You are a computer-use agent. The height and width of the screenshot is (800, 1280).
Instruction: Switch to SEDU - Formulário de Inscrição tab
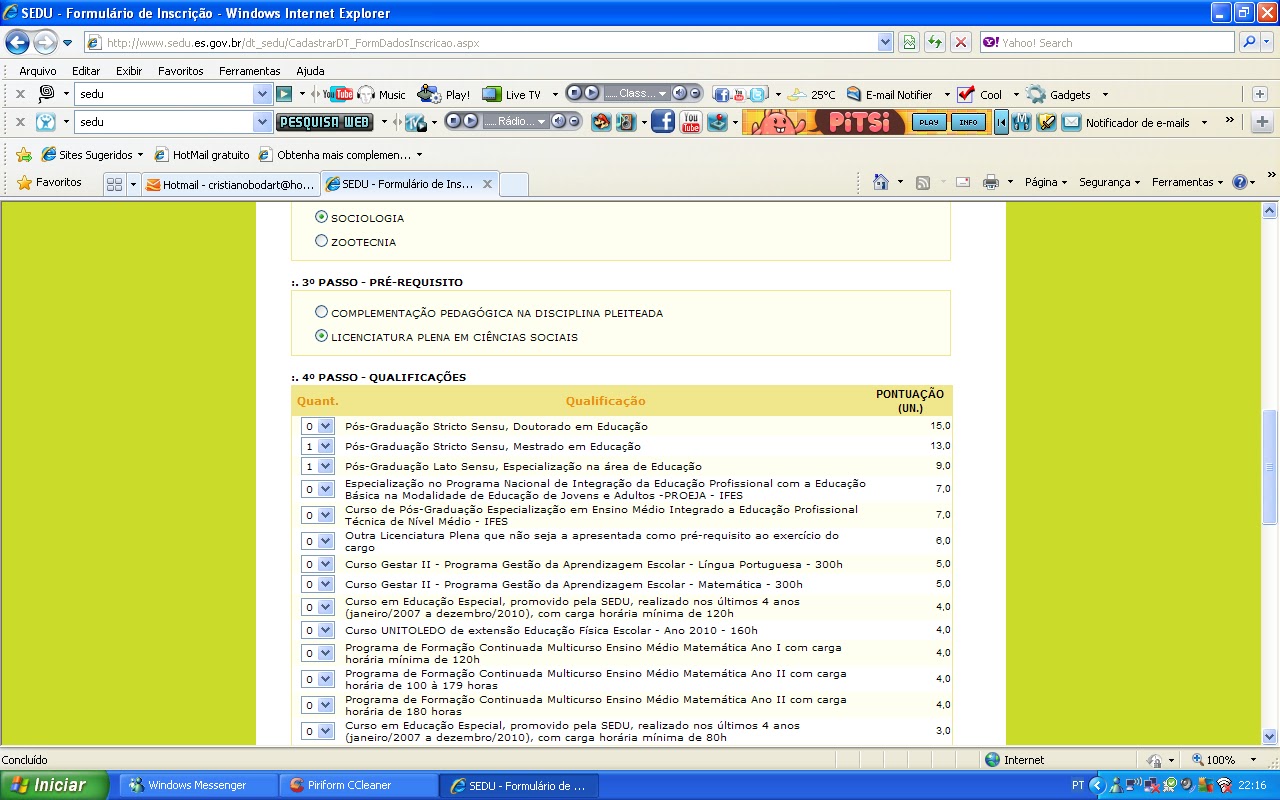click(x=409, y=184)
